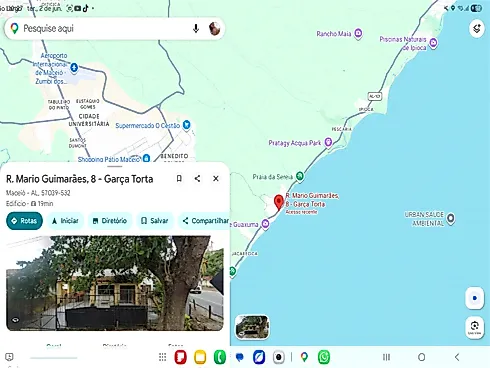Image resolution: width=490 pixels, height=368 pixels.
Task: Click the Google Maps logo in search bar
Action: click(14, 29)
